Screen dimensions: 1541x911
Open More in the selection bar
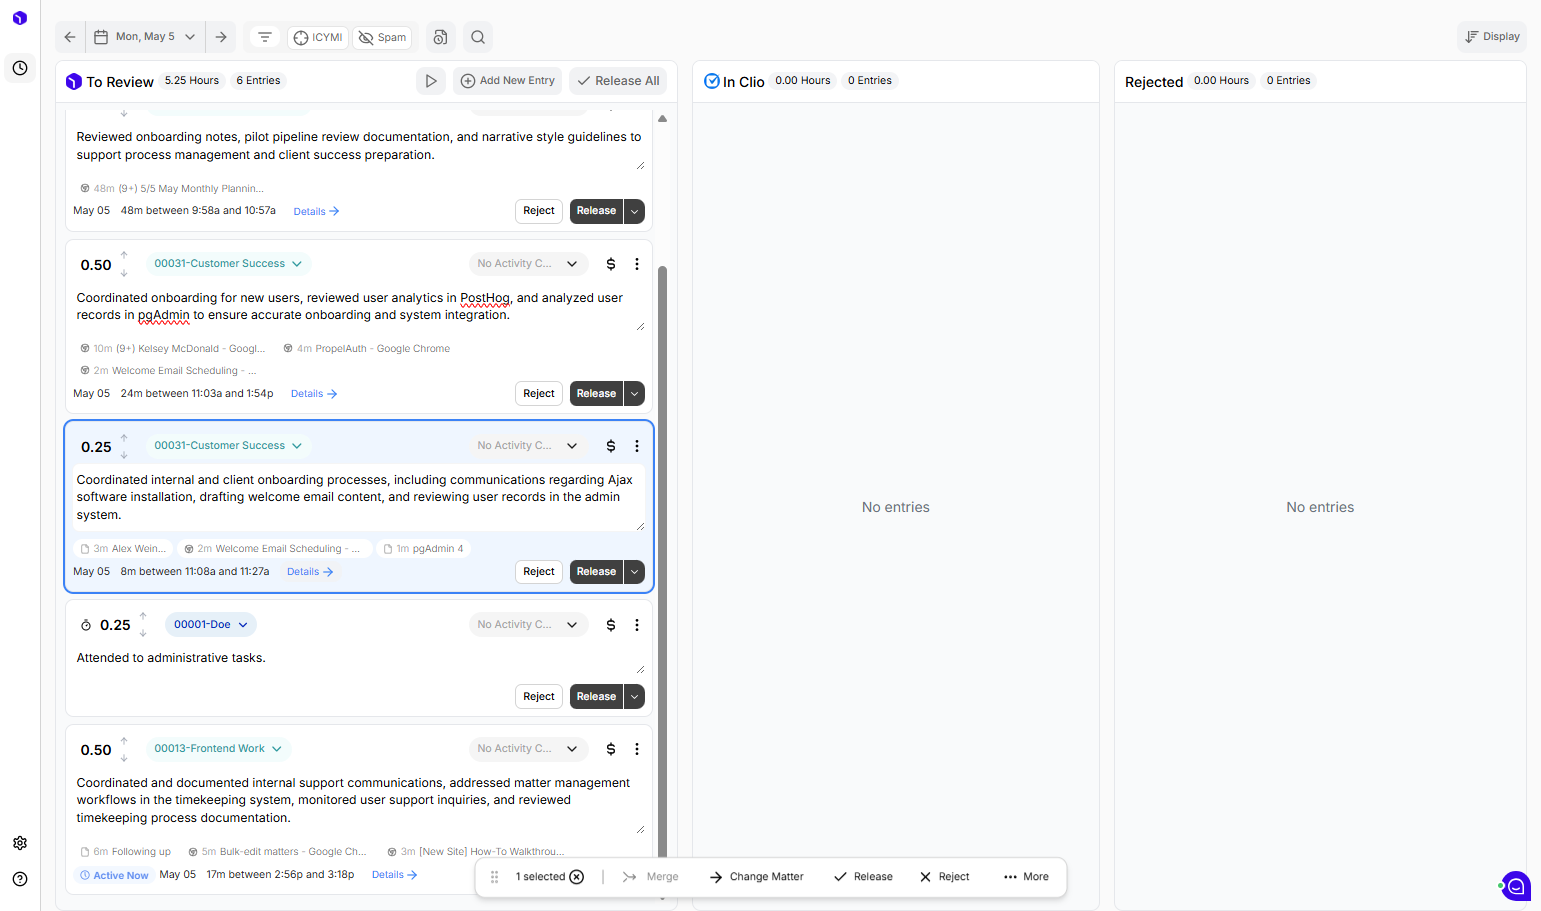coord(1026,877)
